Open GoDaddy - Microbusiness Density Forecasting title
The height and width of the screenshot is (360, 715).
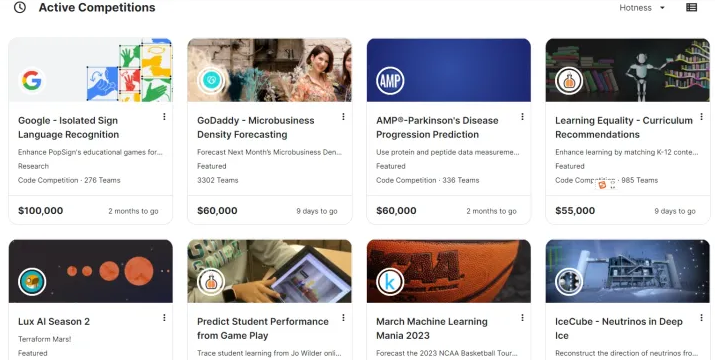pyautogui.click(x=255, y=127)
